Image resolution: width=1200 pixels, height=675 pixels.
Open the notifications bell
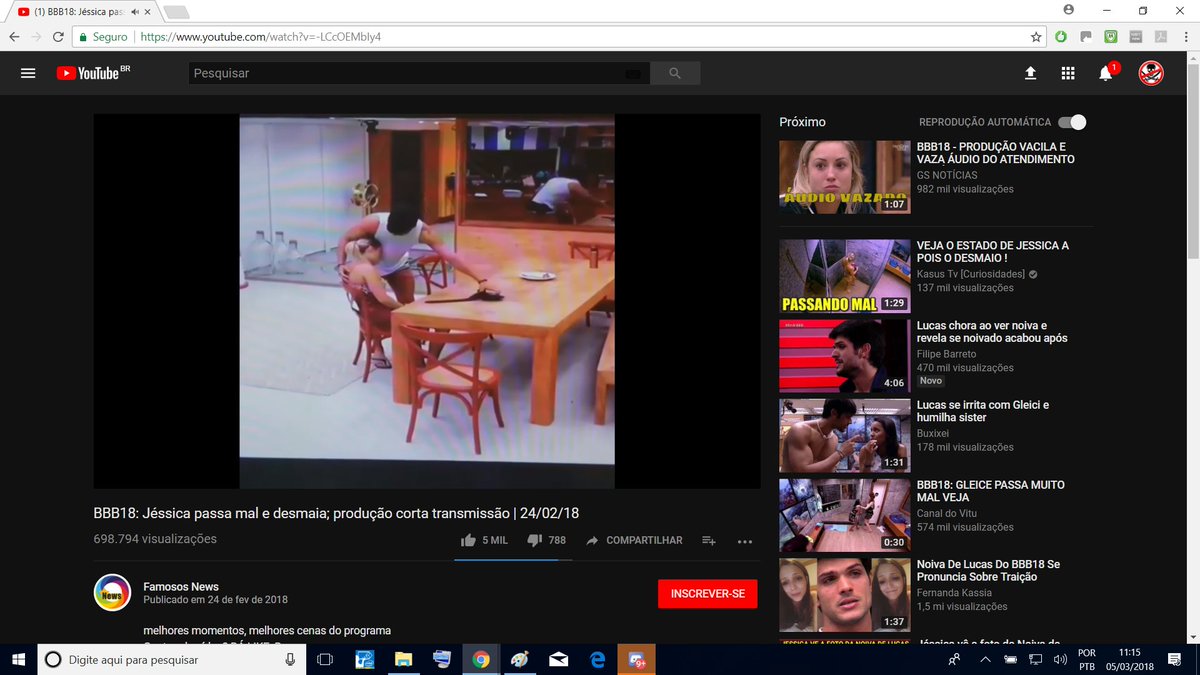[x=1105, y=73]
